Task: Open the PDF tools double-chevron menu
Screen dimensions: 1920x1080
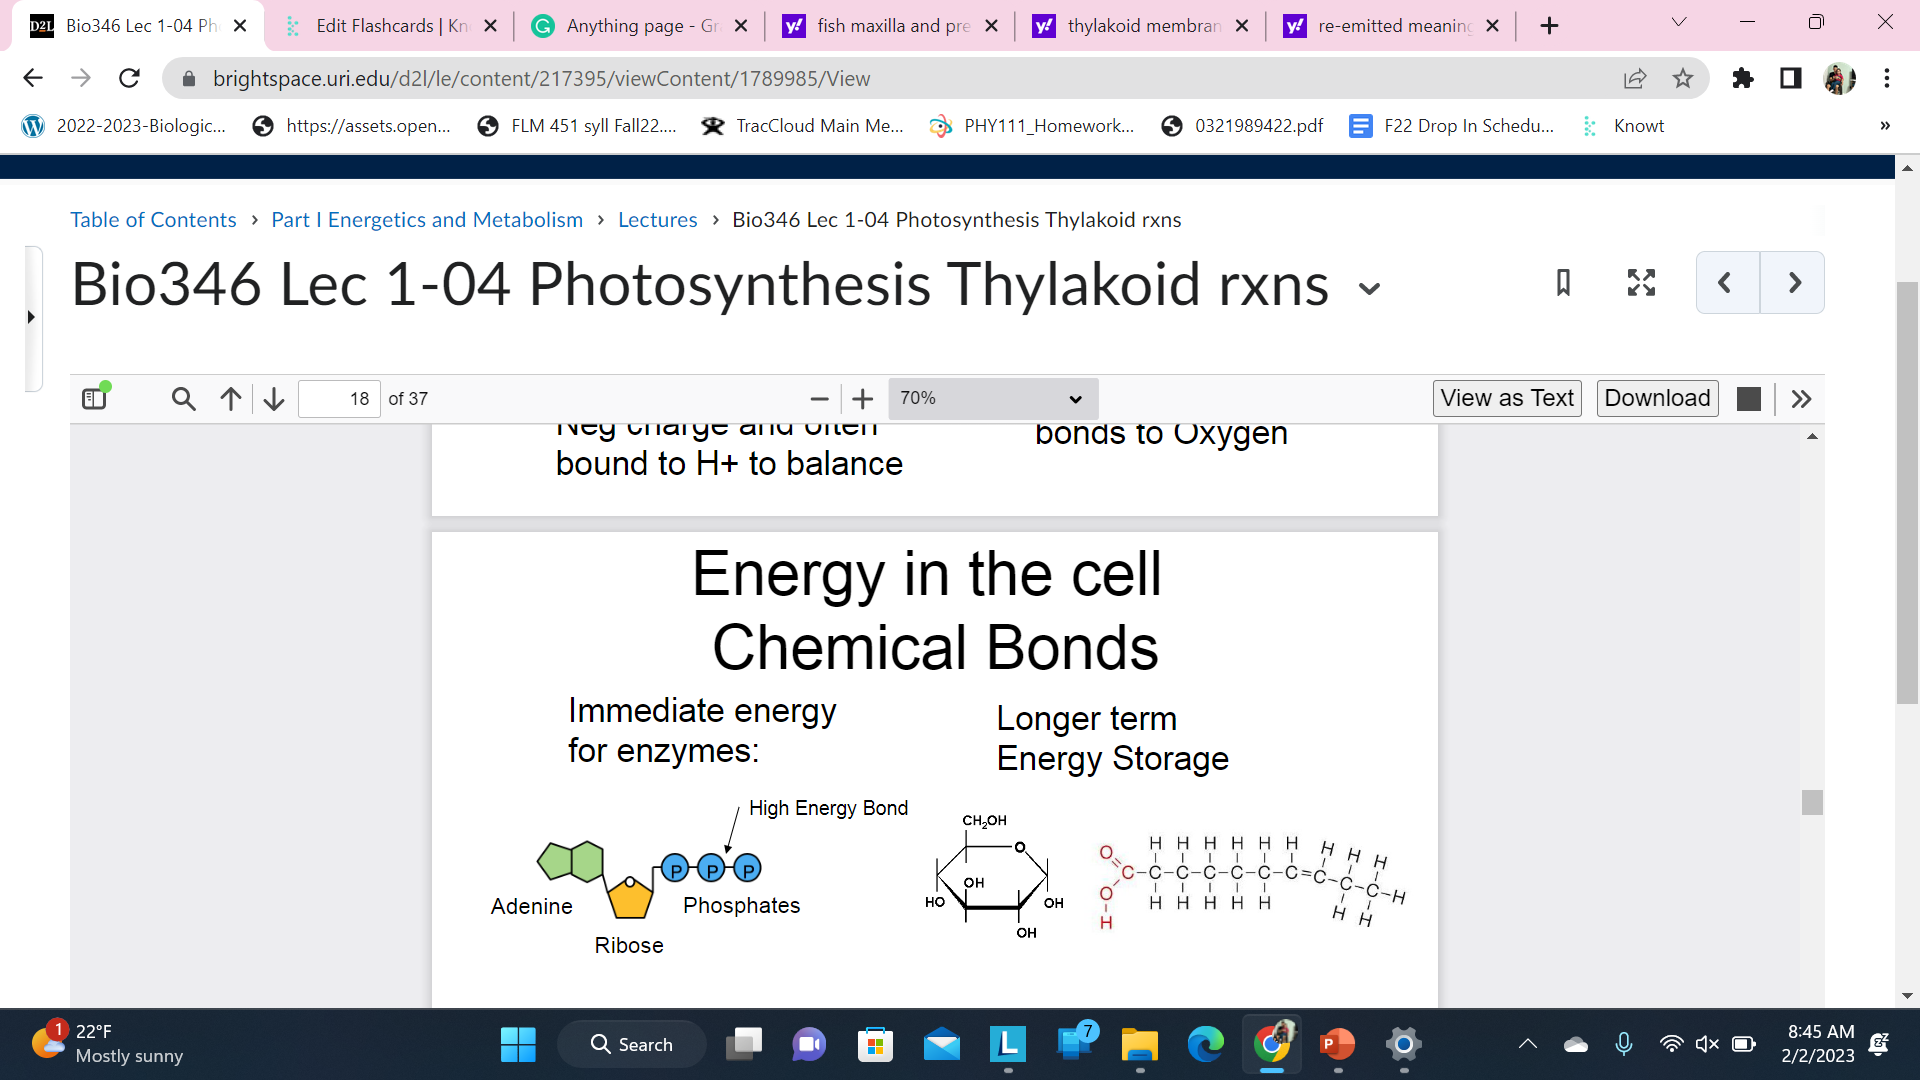Action: click(x=1801, y=399)
